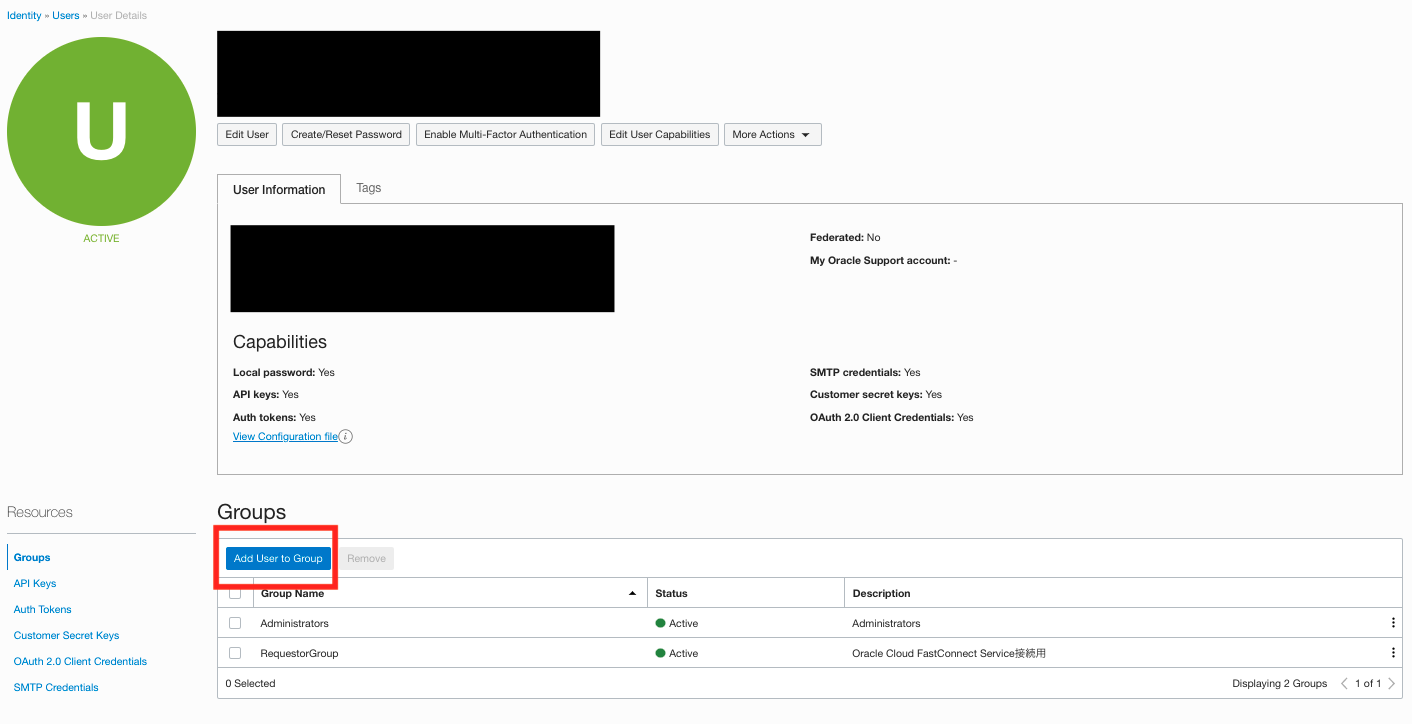This screenshot has width=1412, height=724.
Task: Open actions menu for Administrators row
Action: (x=1392, y=623)
